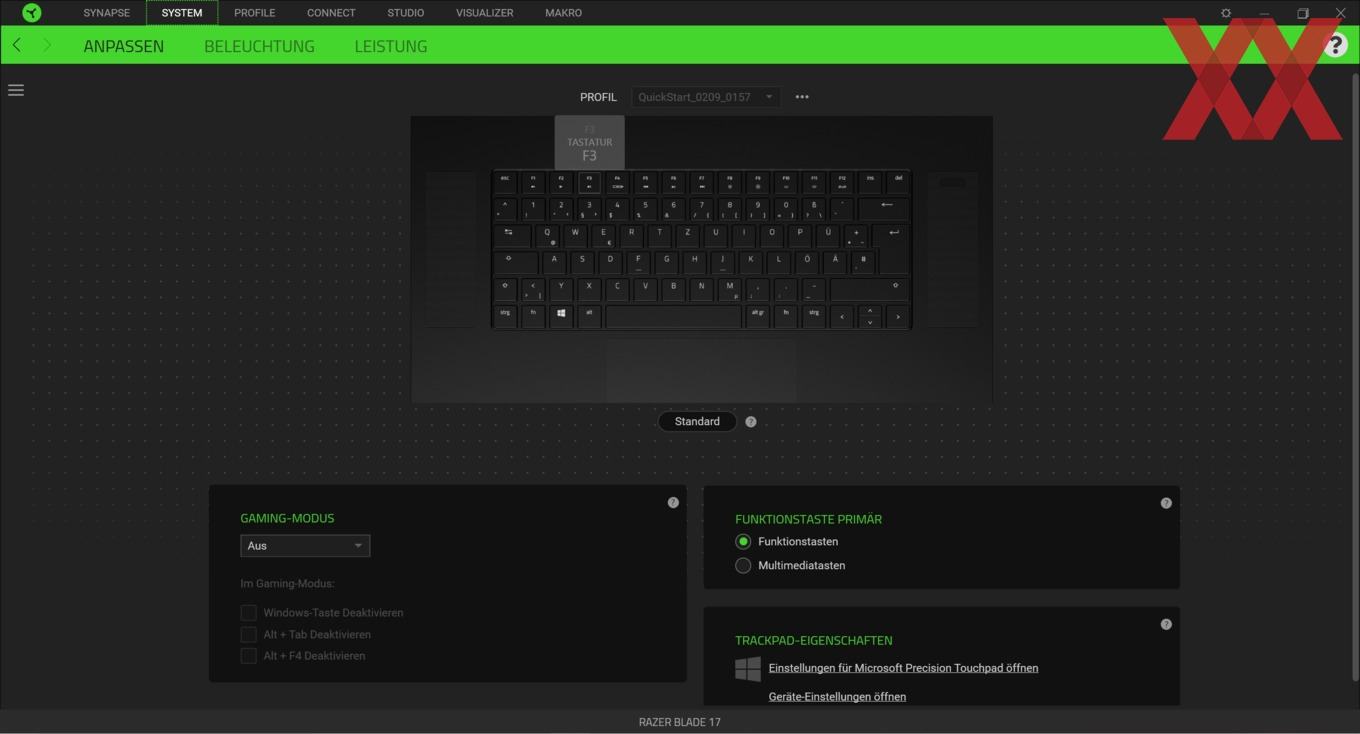Click the Standard button
This screenshot has height=734, width=1360.
click(697, 422)
